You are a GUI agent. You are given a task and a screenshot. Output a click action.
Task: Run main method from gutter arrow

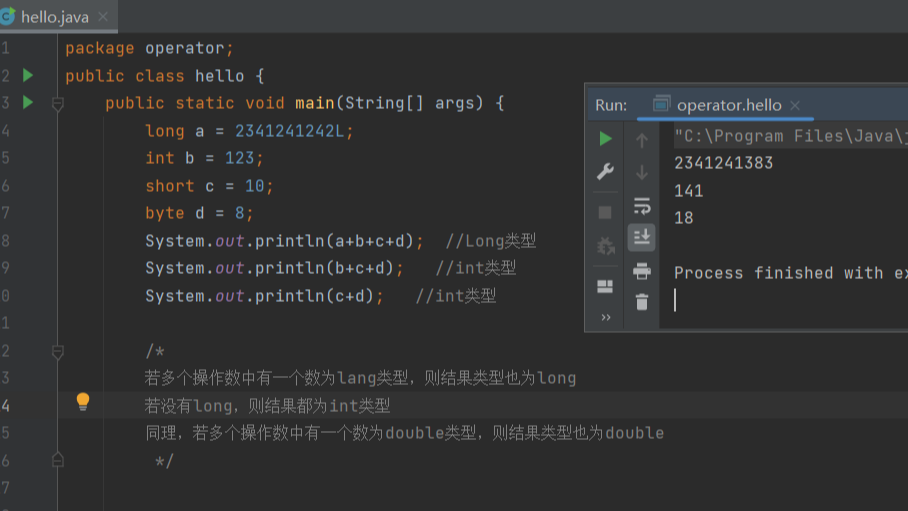[x=28, y=102]
